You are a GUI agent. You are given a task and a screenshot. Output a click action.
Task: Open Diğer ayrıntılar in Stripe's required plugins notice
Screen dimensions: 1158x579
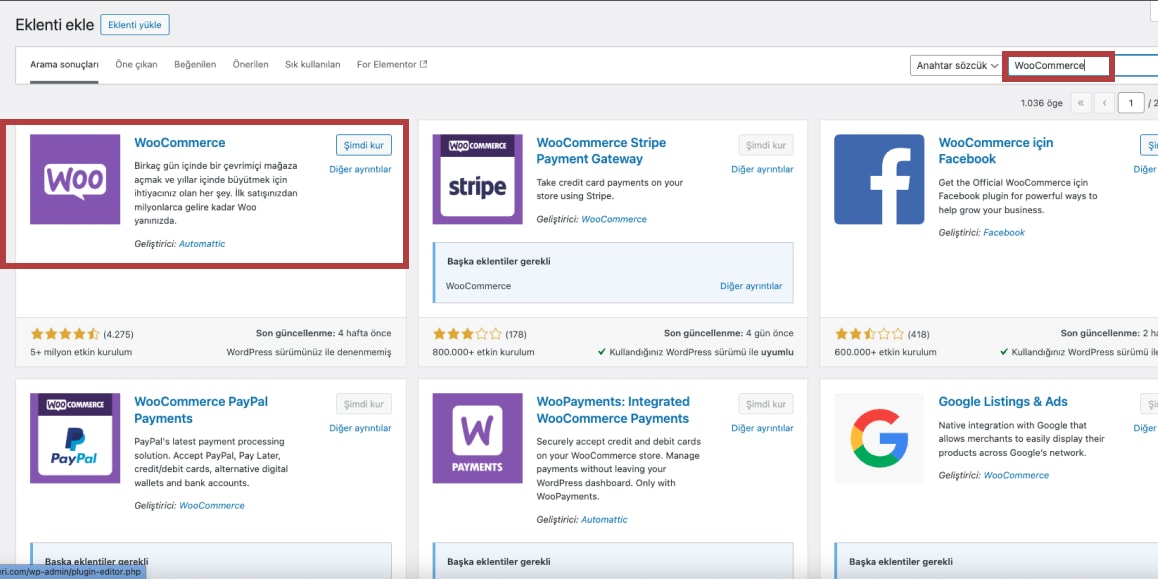751,286
